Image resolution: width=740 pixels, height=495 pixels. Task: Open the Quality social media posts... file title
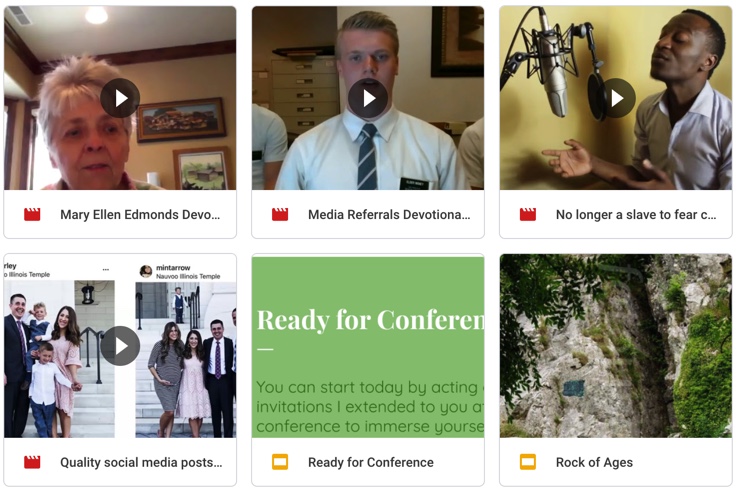click(x=141, y=462)
